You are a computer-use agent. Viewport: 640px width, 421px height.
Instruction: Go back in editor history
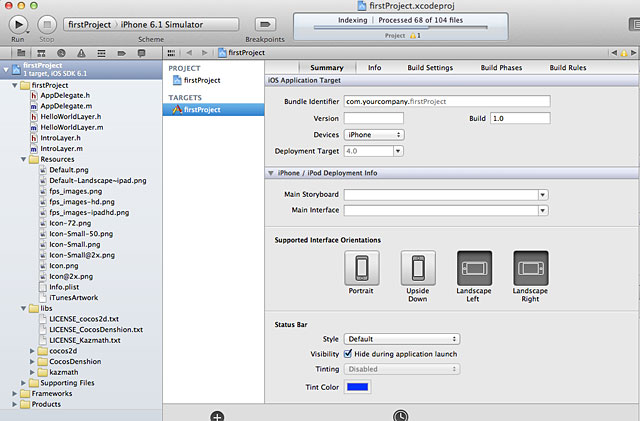pos(189,53)
